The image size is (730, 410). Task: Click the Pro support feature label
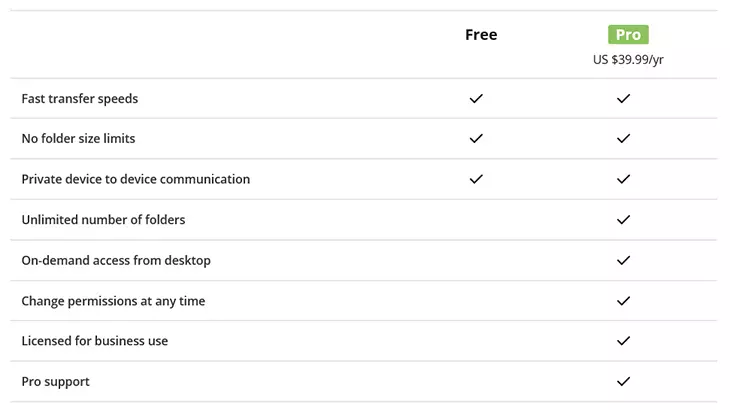pyautogui.click(x=55, y=382)
